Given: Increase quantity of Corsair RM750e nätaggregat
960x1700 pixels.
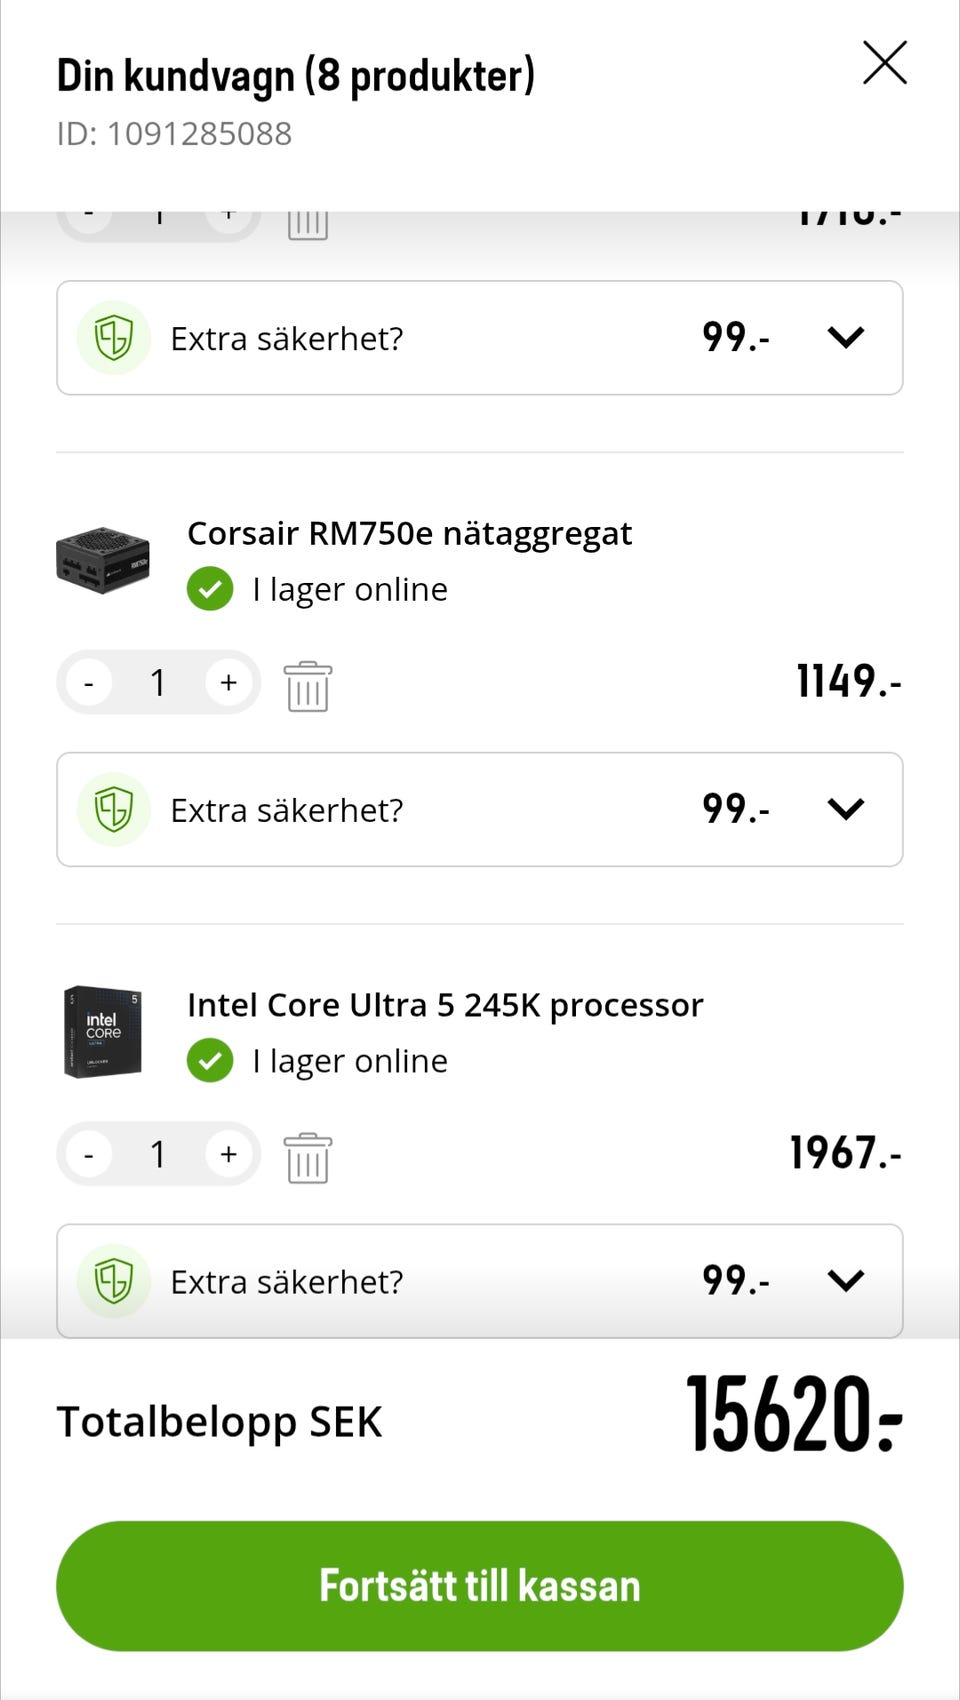Looking at the screenshot, I should [x=229, y=682].
